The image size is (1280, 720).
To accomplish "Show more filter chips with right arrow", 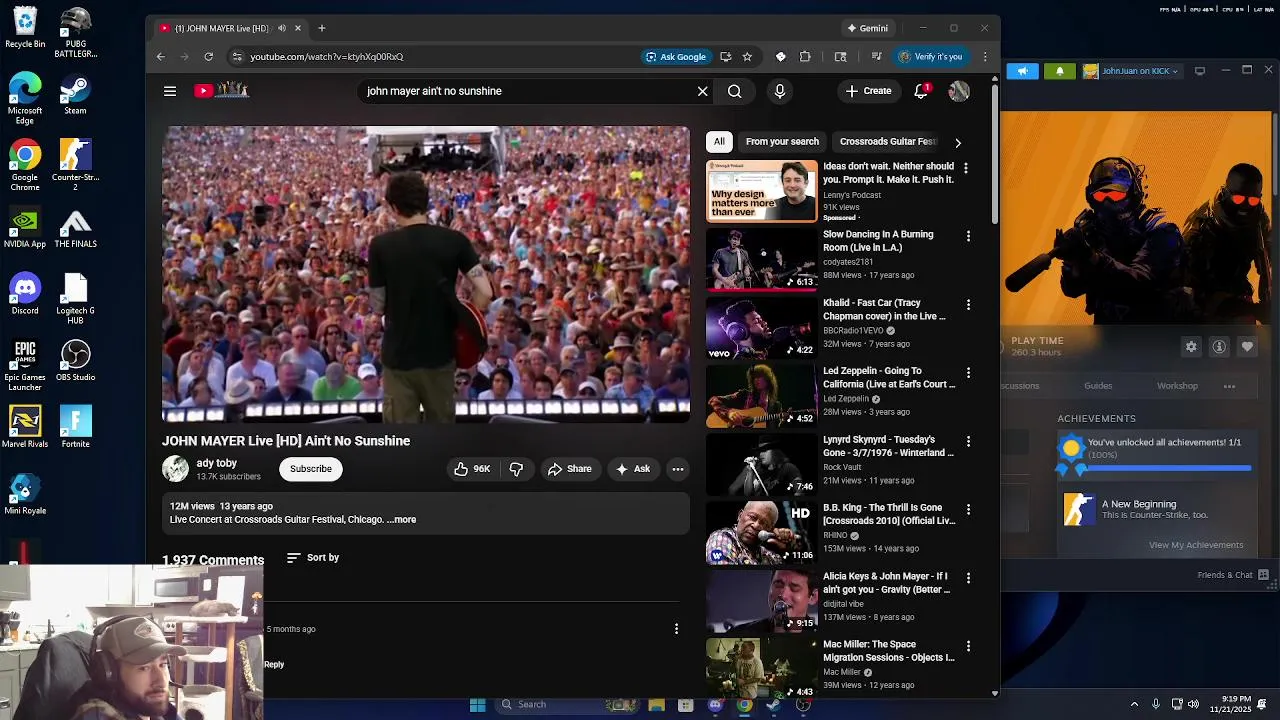I will pyautogui.click(x=958, y=143).
